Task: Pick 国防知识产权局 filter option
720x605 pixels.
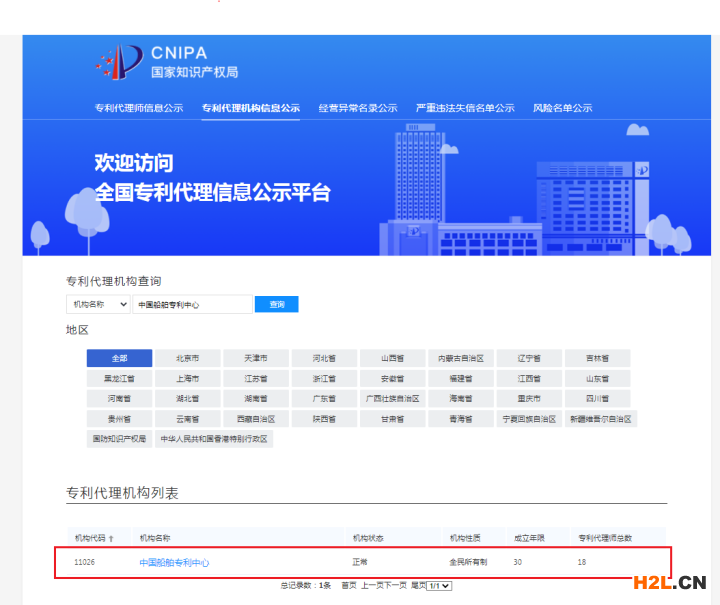Action: 119,439
